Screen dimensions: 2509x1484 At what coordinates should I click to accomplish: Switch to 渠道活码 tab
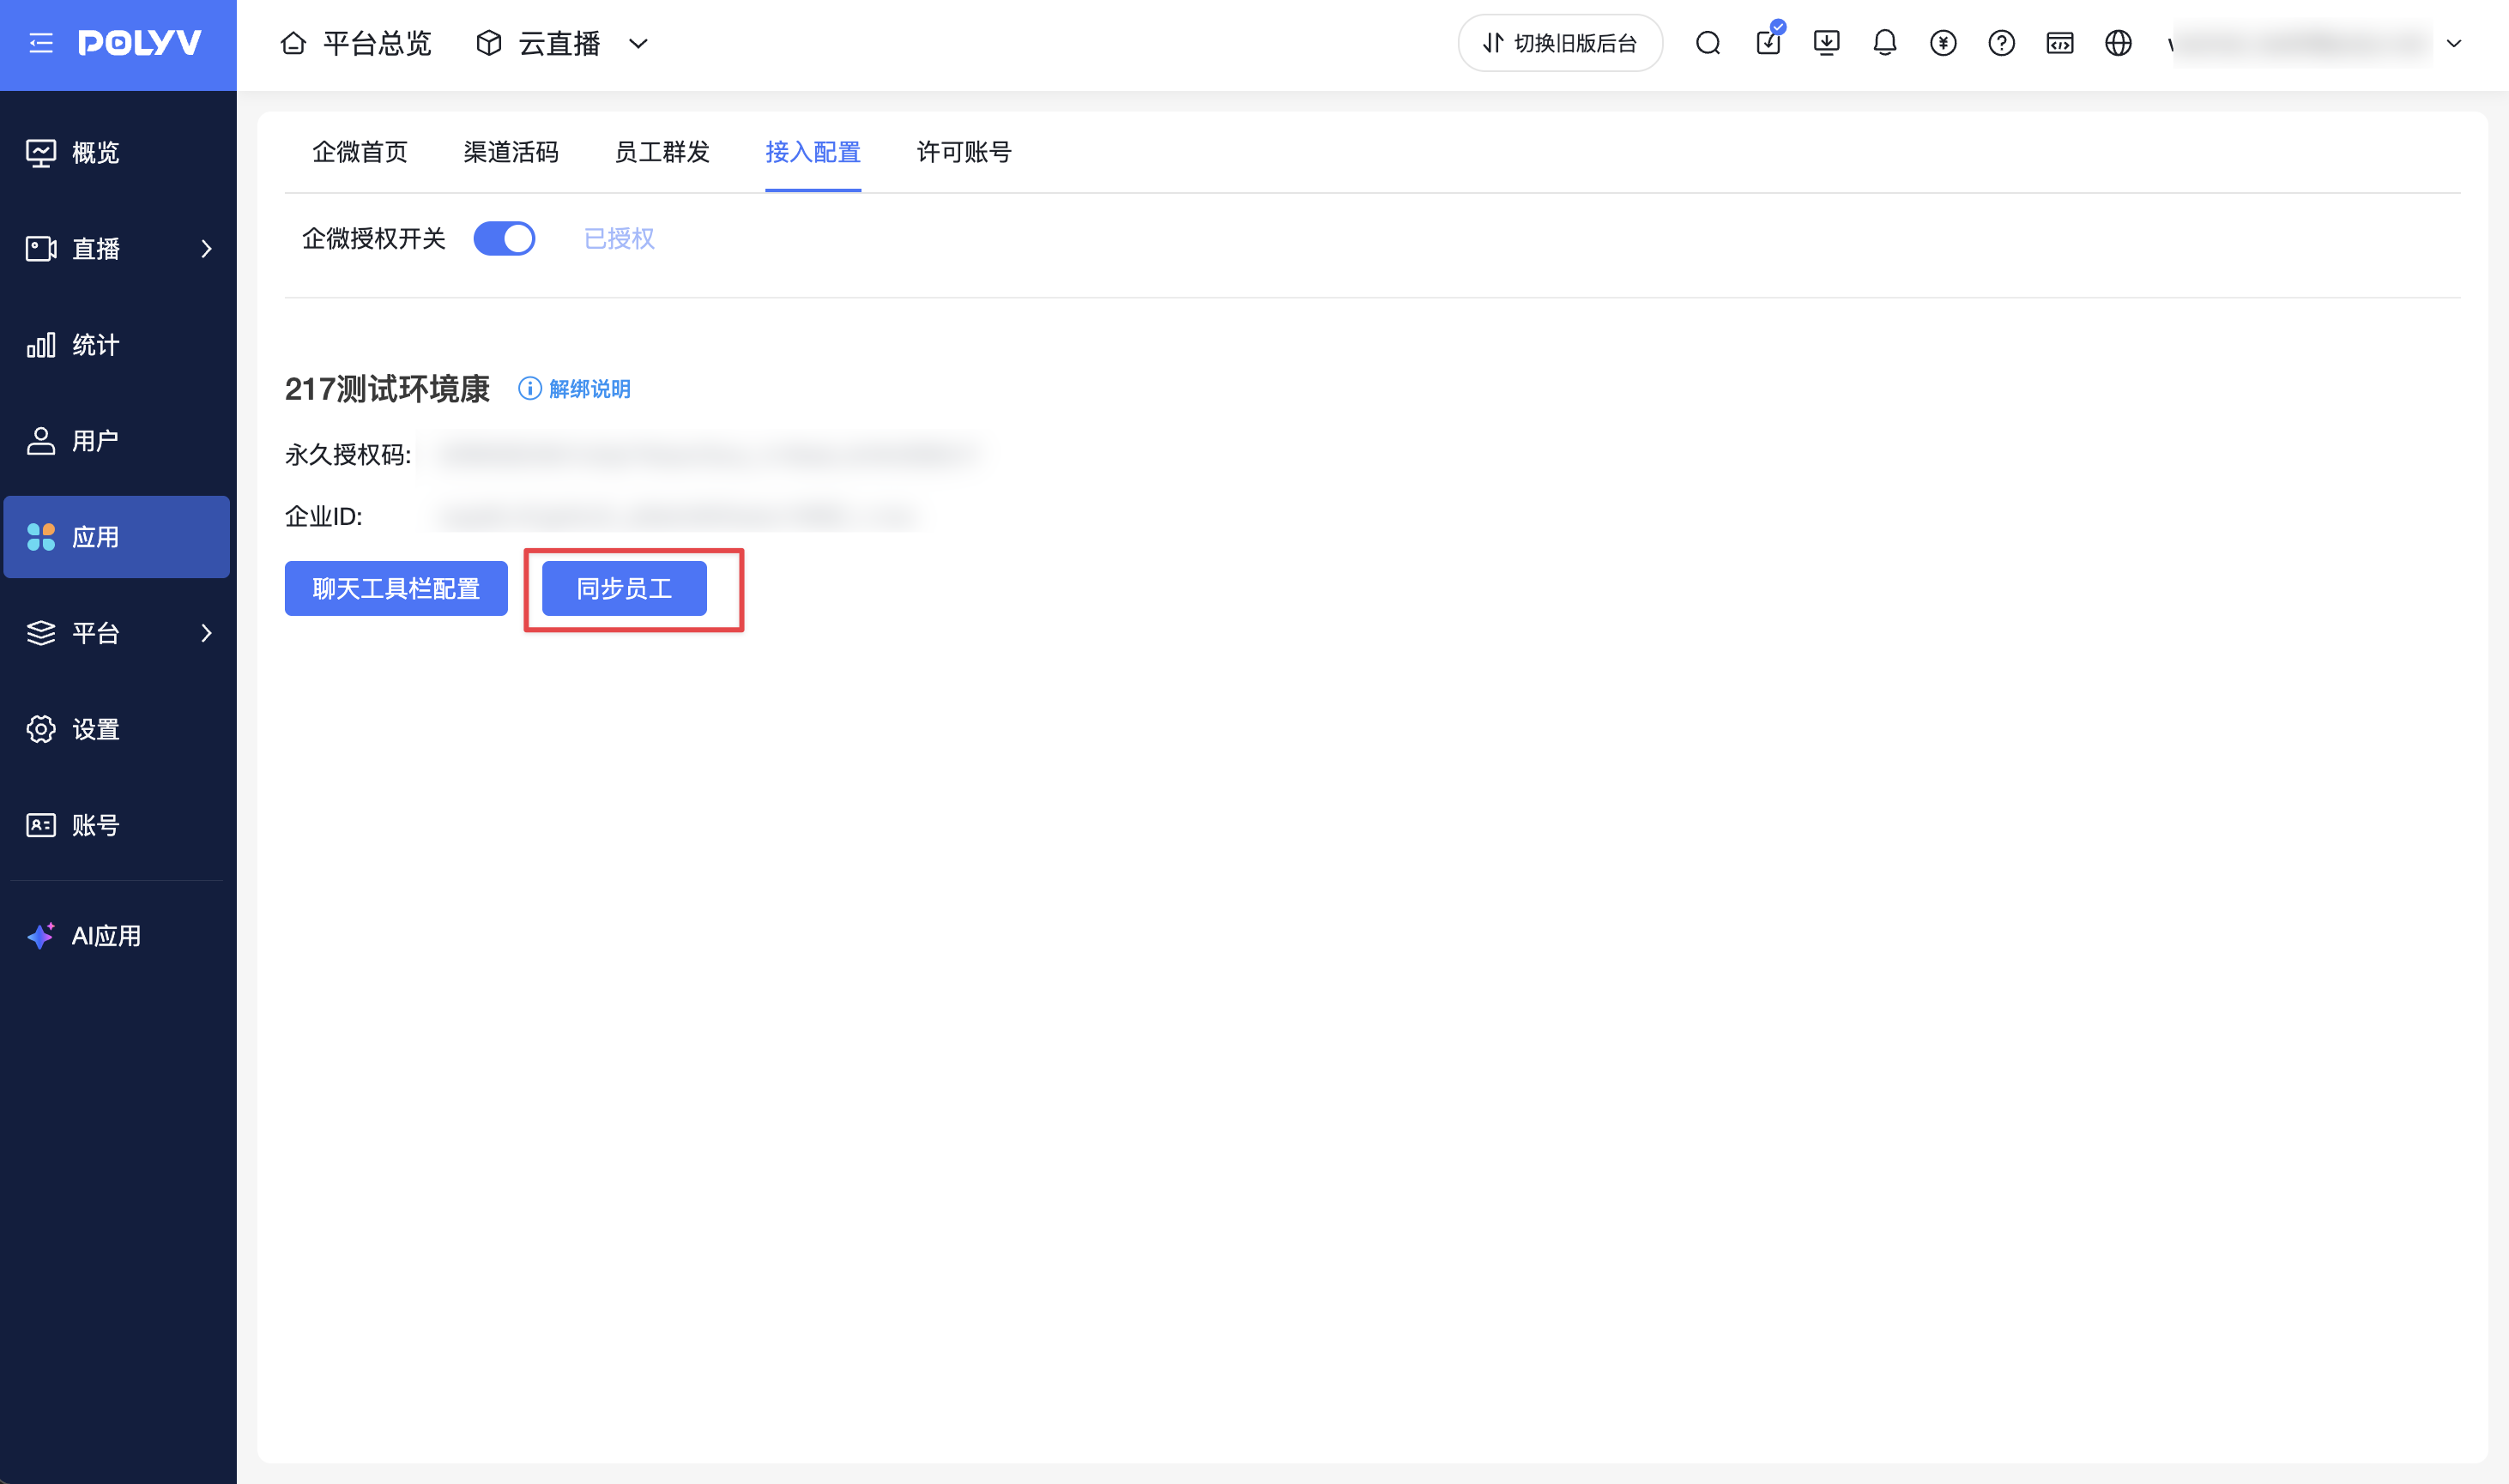click(511, 152)
